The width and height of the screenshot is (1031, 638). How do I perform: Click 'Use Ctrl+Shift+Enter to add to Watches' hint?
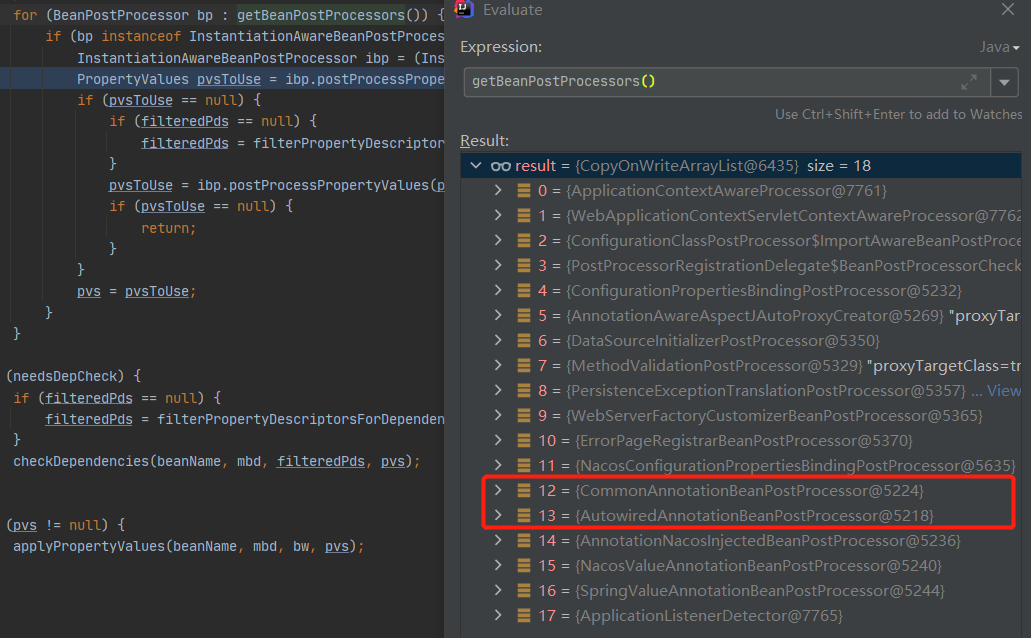pyautogui.click(x=898, y=114)
